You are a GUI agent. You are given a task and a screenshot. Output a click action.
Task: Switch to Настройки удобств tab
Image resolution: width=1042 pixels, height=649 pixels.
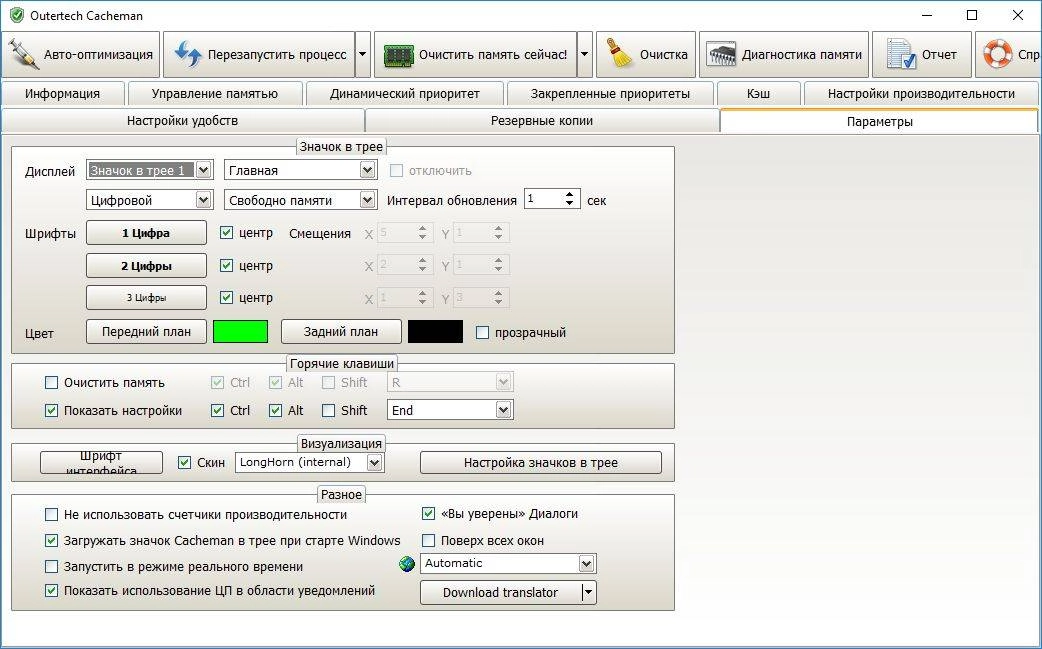click(x=182, y=121)
